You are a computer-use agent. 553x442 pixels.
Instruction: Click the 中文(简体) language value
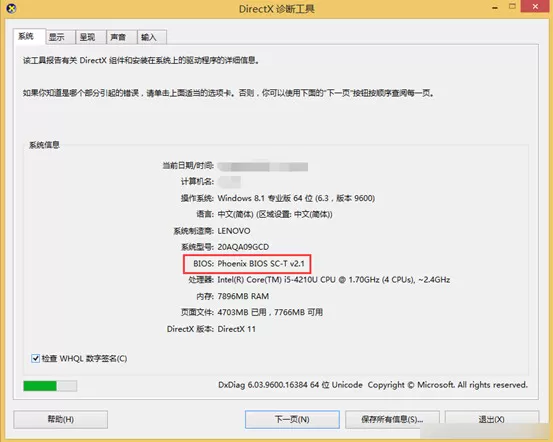click(275, 214)
